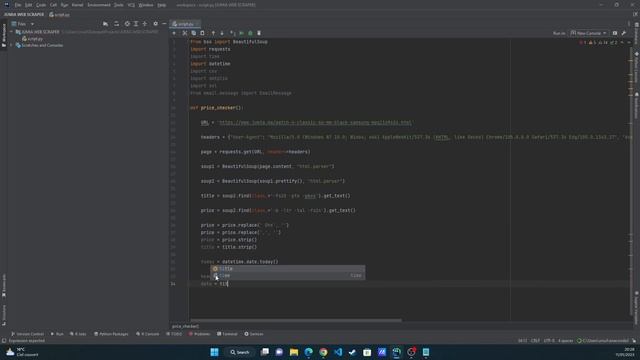Image resolution: width=640 pixels, height=360 pixels.
Task: Open the Windows Start menu
Action: click(214, 352)
